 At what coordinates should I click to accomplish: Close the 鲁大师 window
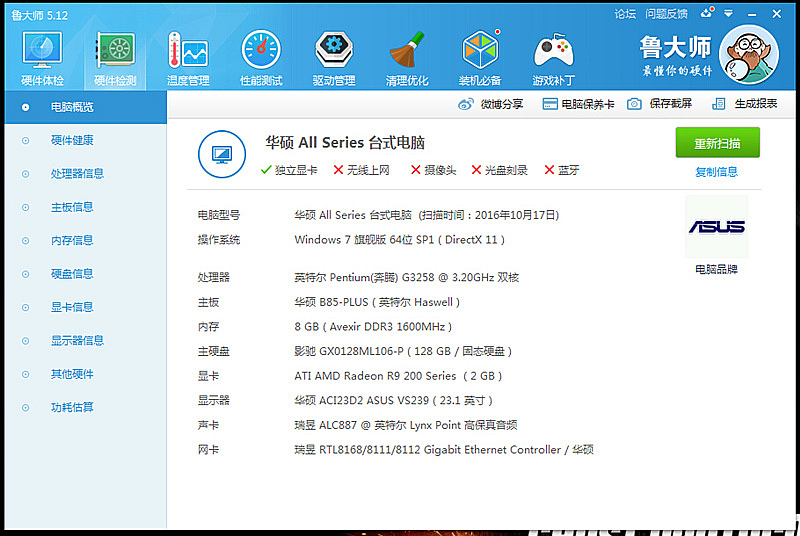pos(777,14)
